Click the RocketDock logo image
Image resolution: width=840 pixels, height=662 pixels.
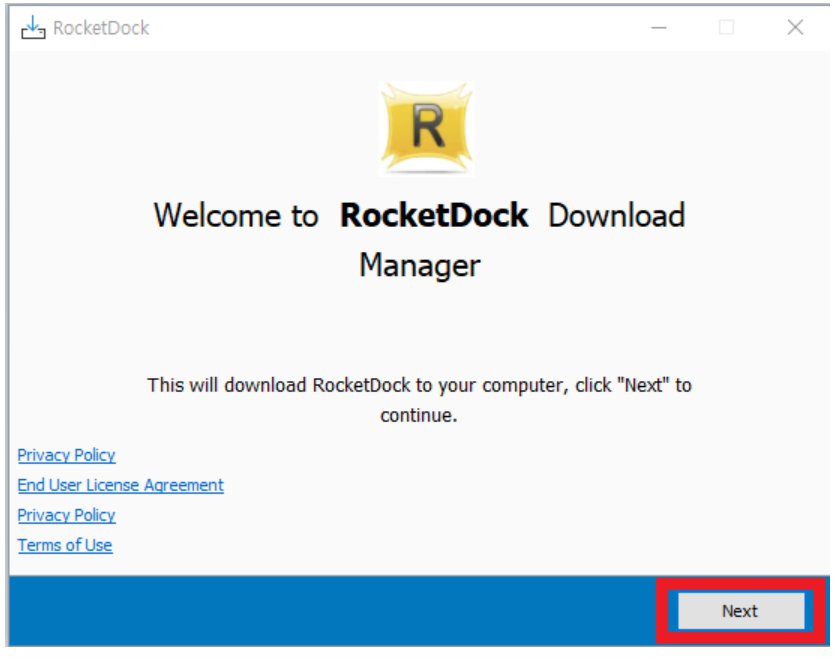[x=426, y=129]
